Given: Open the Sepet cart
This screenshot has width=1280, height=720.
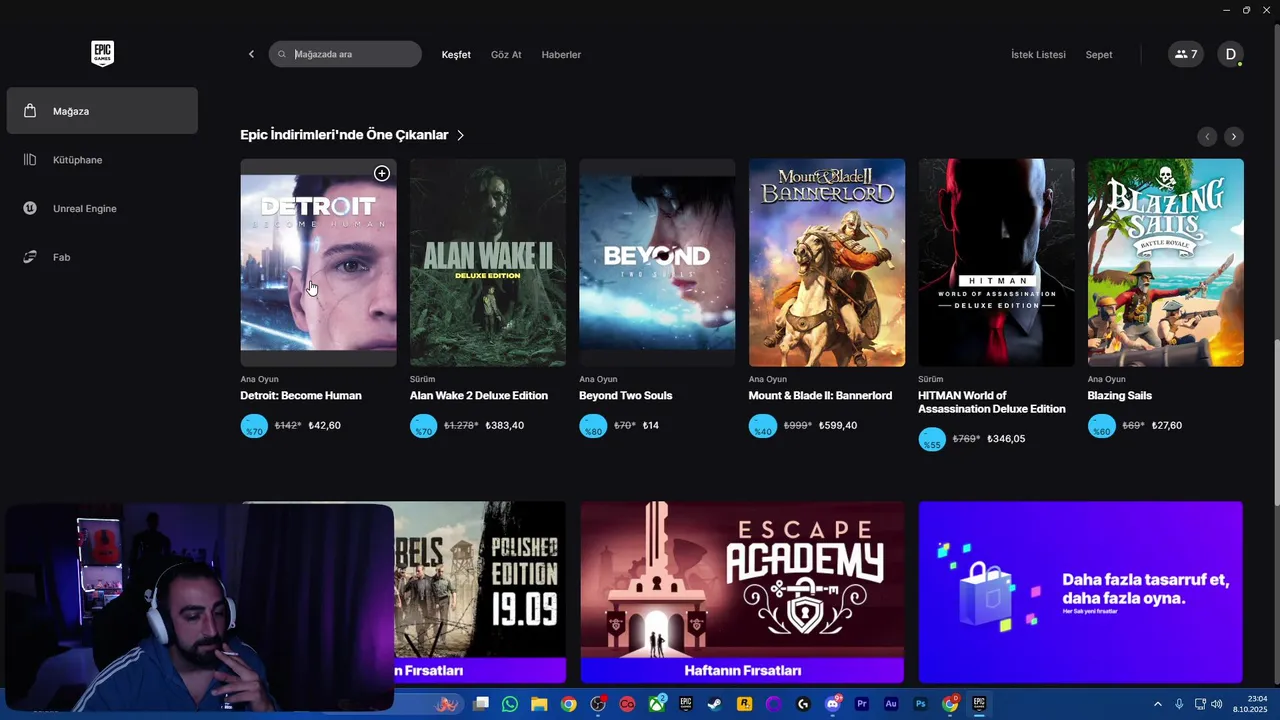Looking at the screenshot, I should (1099, 55).
